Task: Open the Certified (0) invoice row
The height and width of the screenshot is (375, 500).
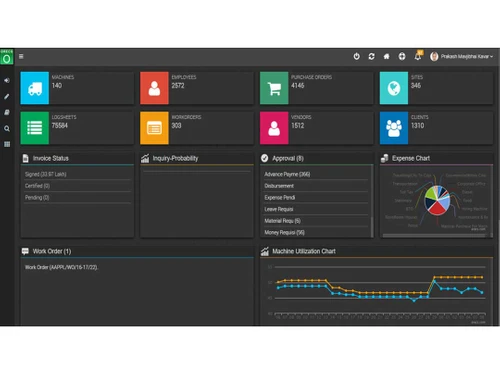Action: [77, 186]
